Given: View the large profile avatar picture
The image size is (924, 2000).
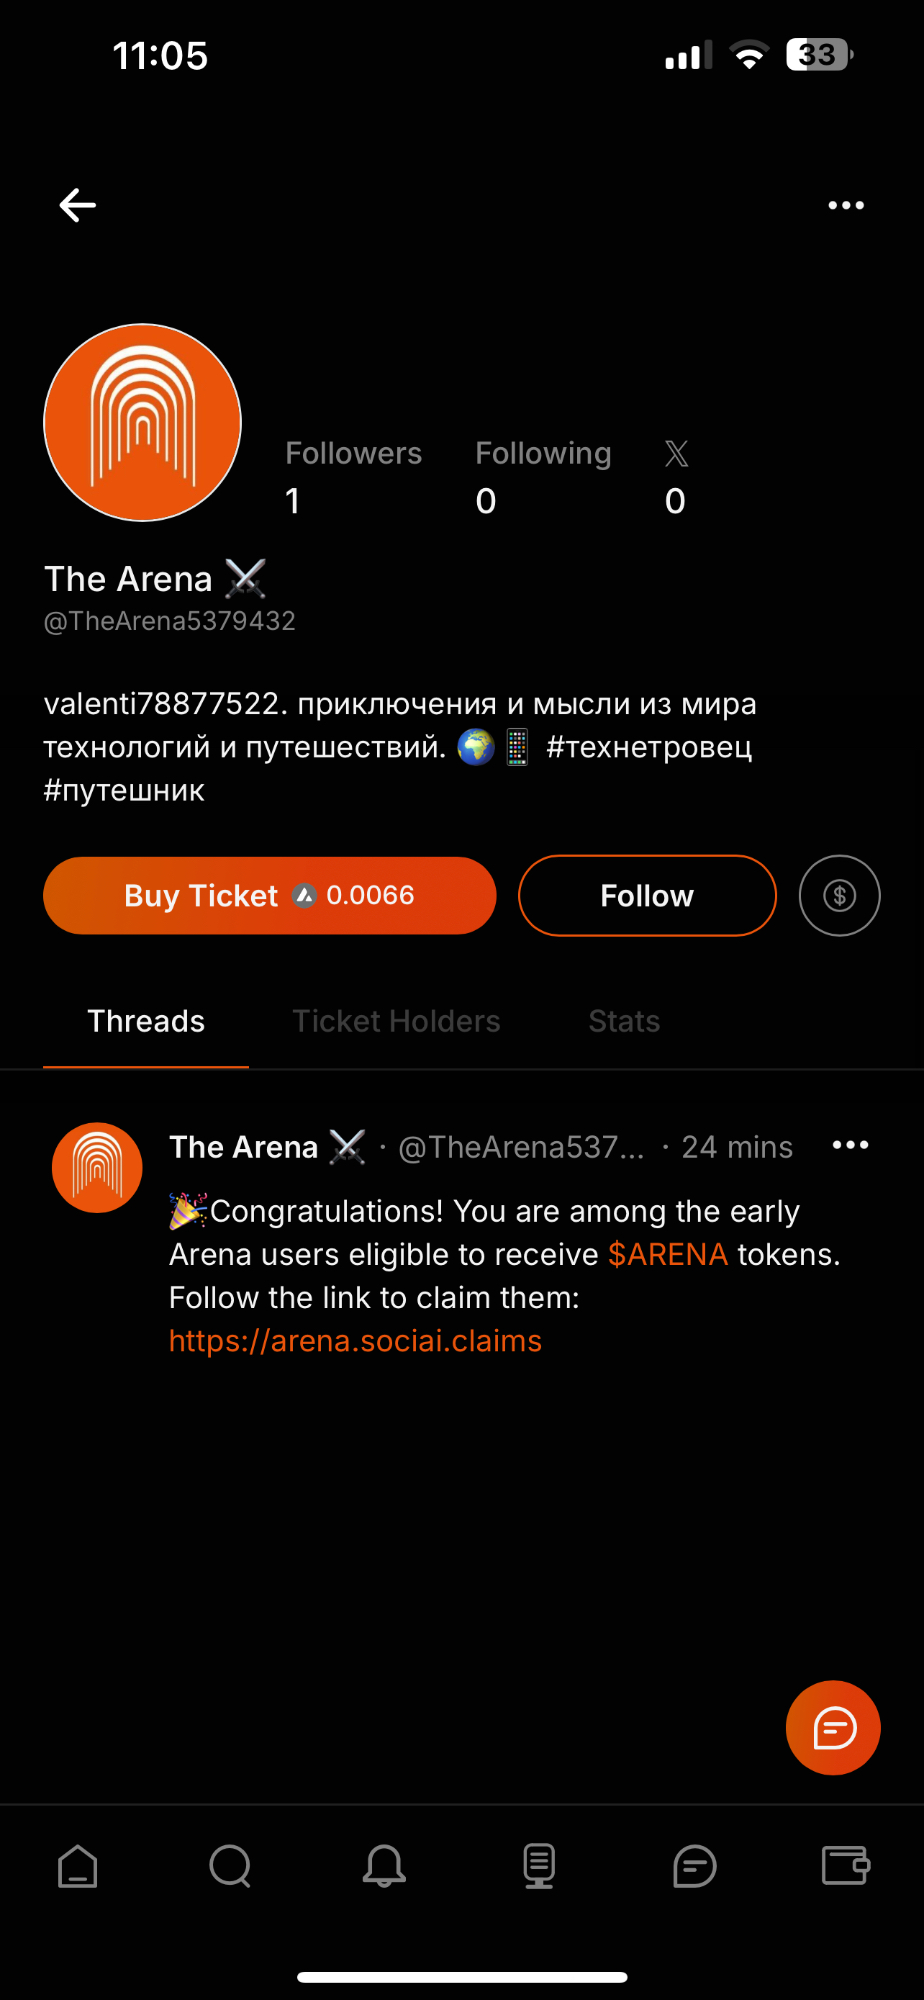Looking at the screenshot, I should pyautogui.click(x=143, y=422).
